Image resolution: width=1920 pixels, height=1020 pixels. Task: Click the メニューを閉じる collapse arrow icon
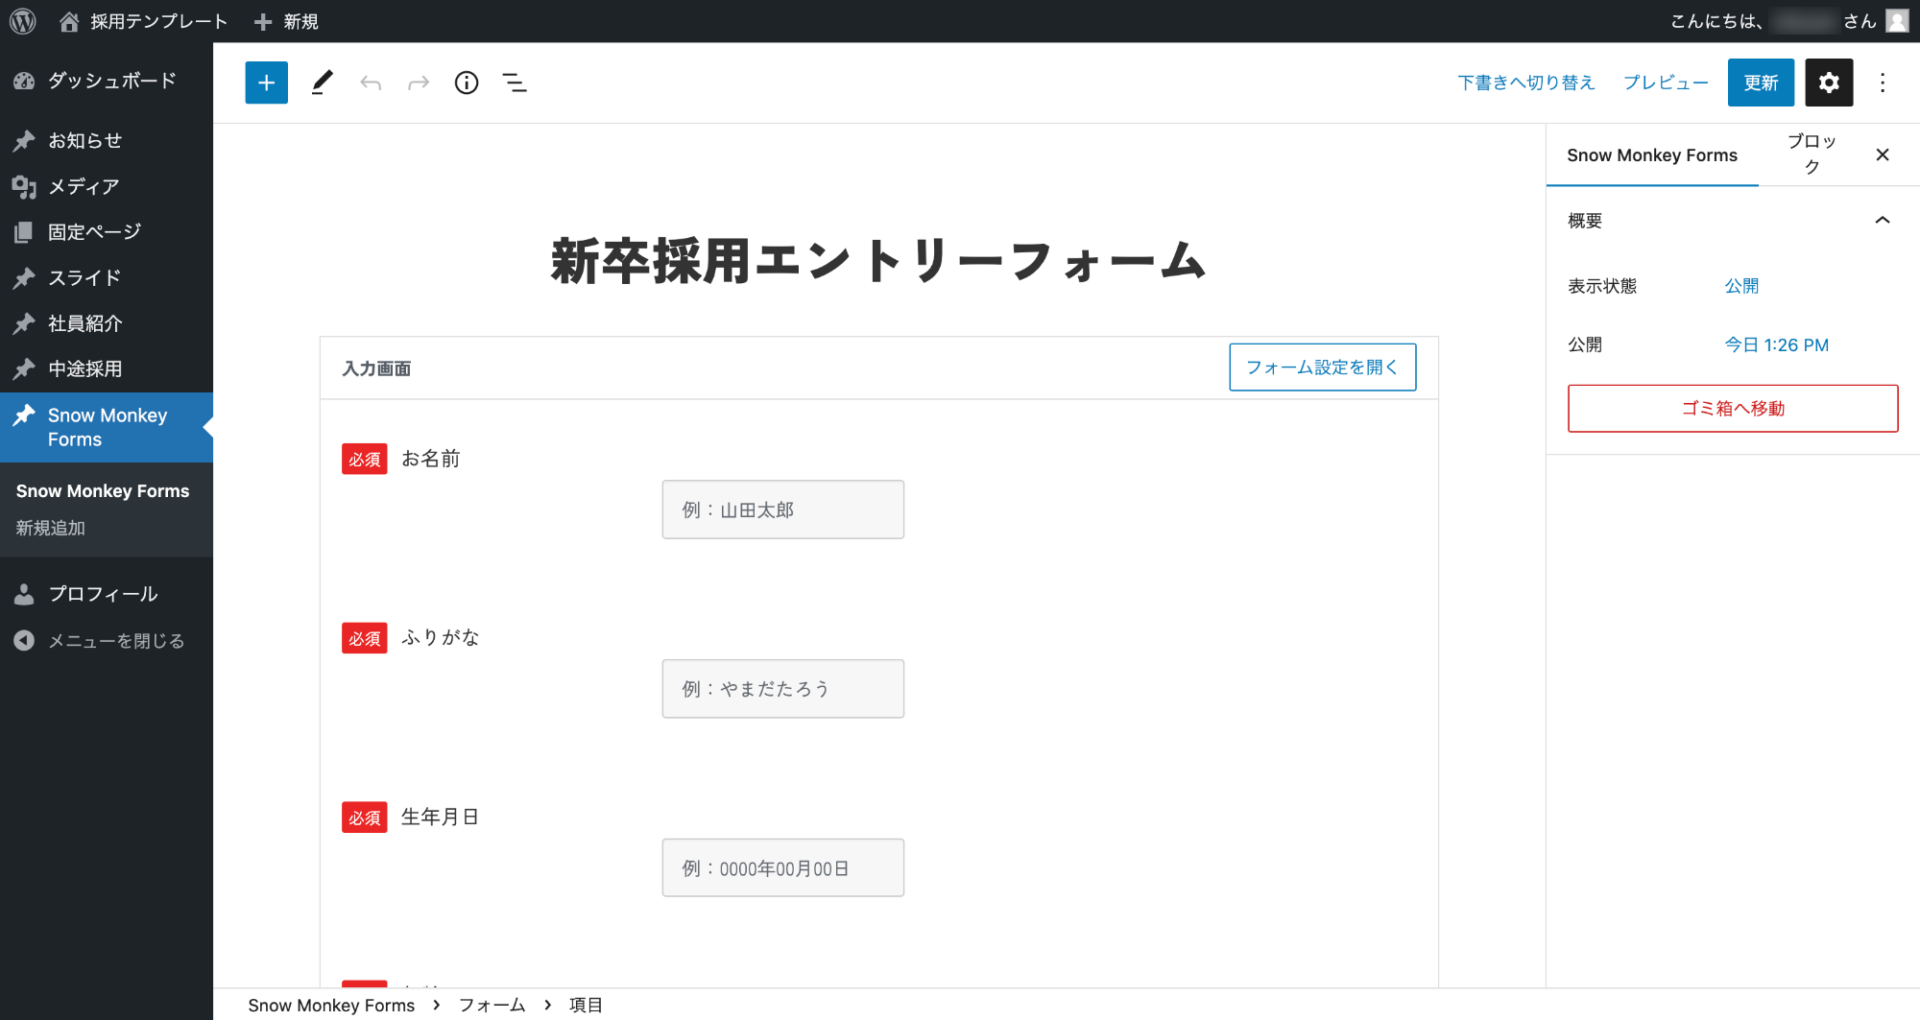point(24,641)
